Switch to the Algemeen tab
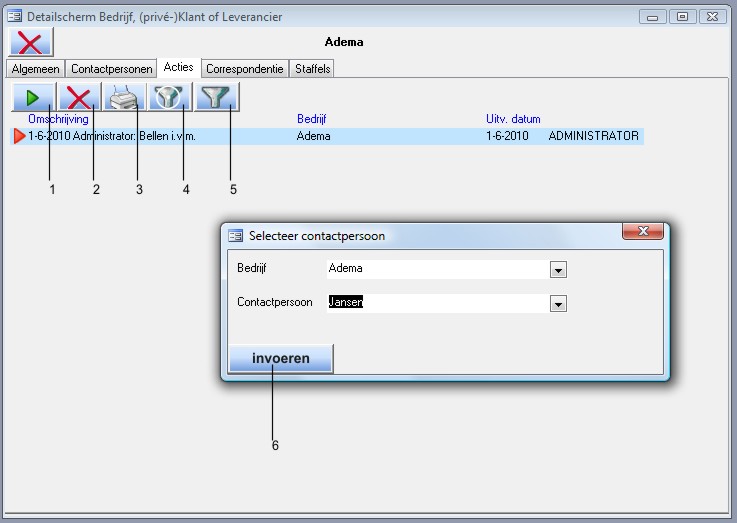The height and width of the screenshot is (523, 737). coord(35,69)
